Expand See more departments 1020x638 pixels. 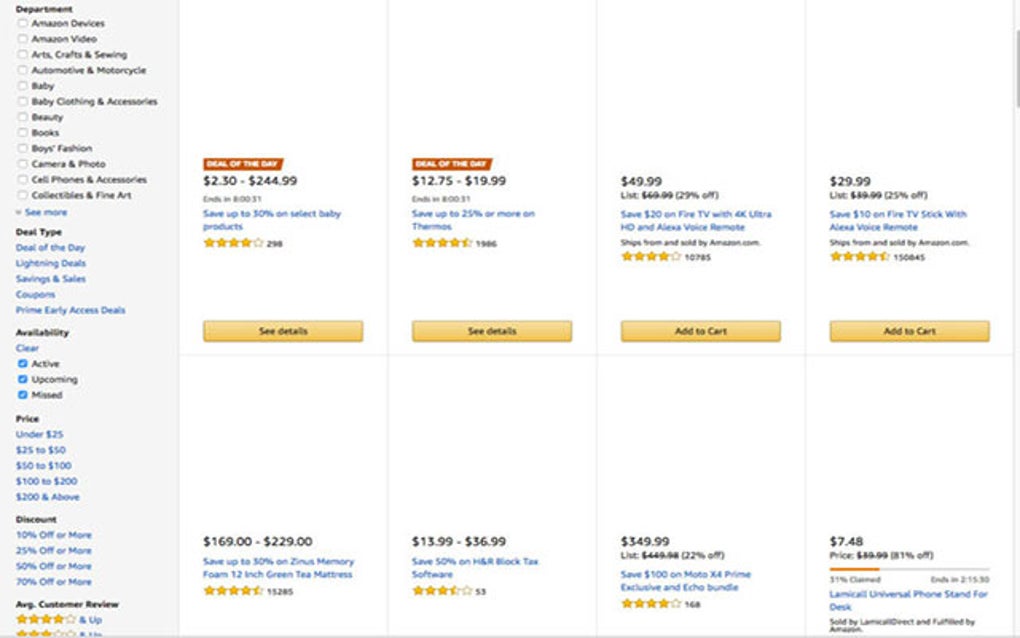(45, 212)
